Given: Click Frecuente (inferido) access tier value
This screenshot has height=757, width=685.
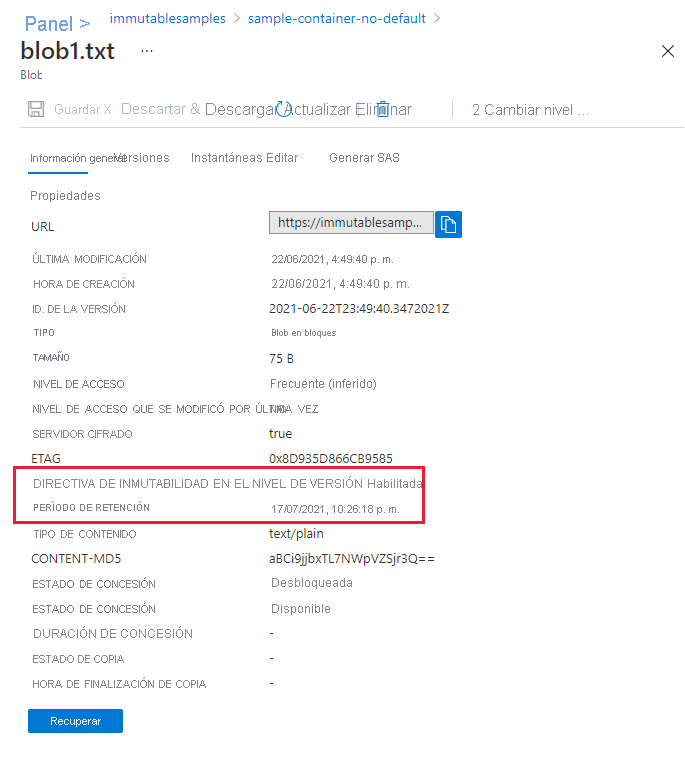Looking at the screenshot, I should tap(323, 384).
